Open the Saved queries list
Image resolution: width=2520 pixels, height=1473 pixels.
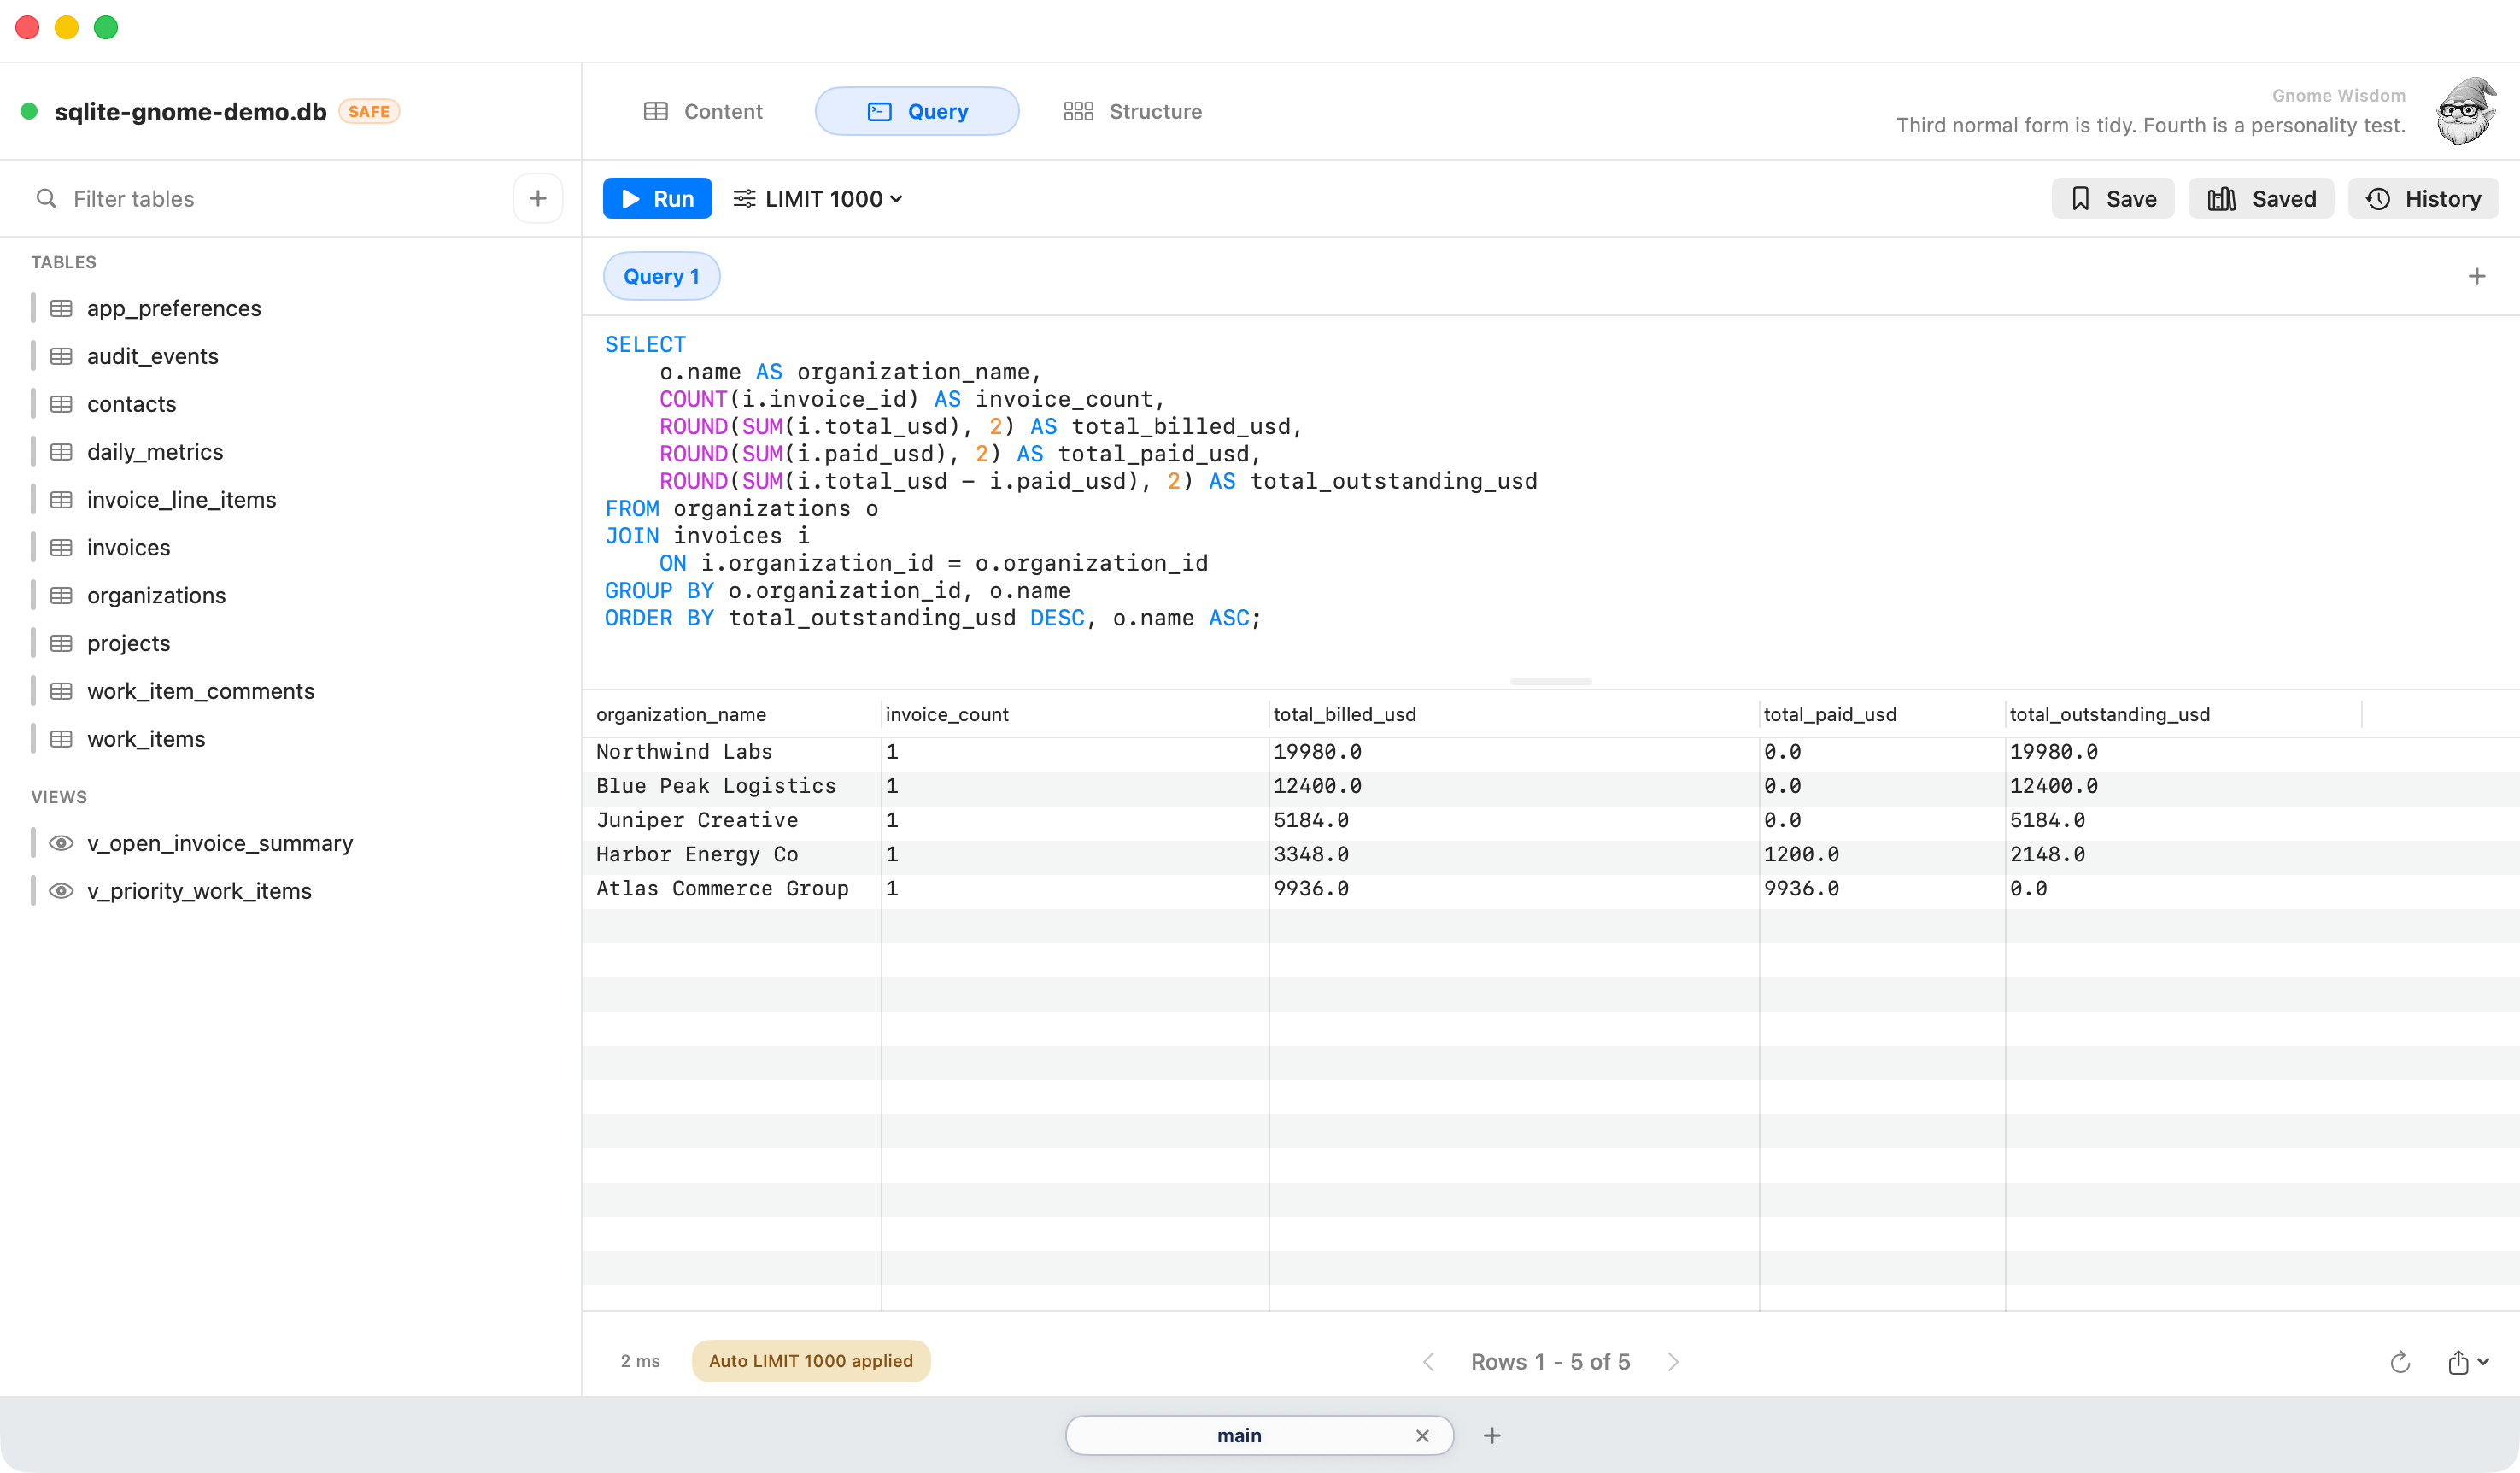click(2261, 198)
